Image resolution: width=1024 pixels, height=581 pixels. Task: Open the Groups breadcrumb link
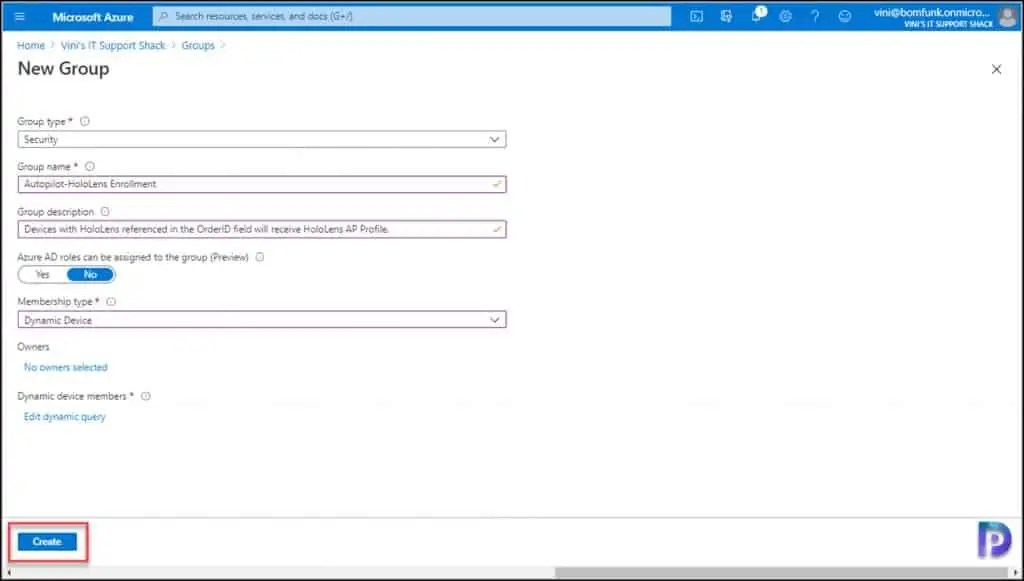coord(197,45)
